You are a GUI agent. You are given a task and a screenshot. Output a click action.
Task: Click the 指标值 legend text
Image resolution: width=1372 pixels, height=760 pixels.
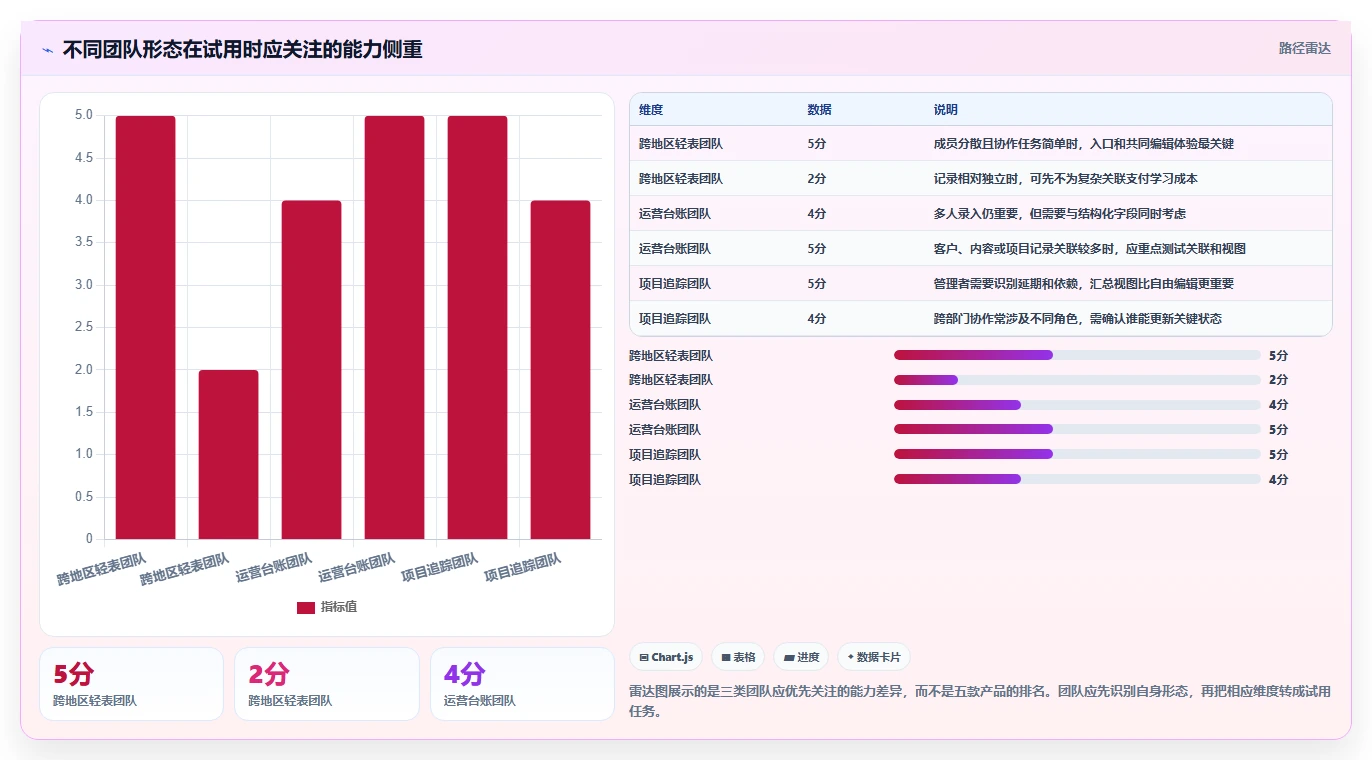[339, 607]
